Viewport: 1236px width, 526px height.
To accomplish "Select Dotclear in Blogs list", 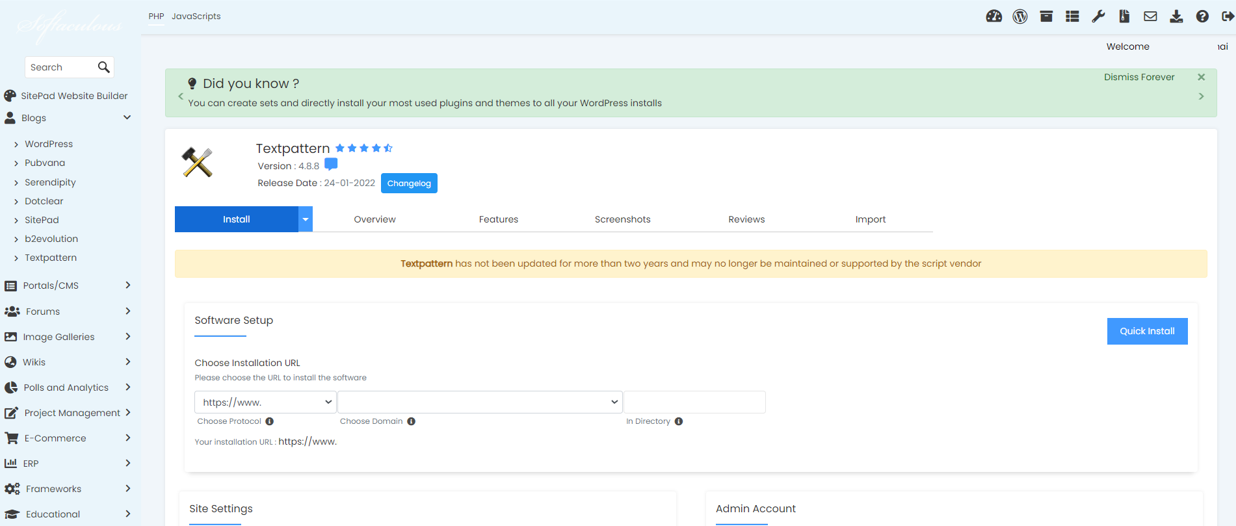I will tap(44, 201).
